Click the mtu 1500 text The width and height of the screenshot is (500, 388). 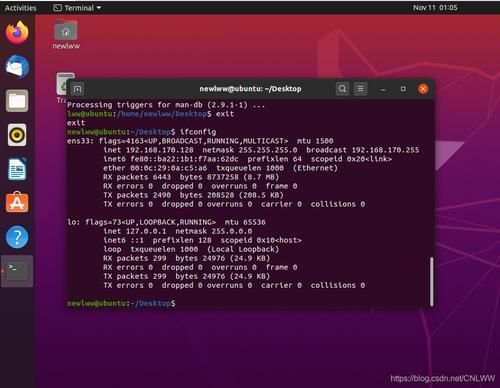pyautogui.click(x=315, y=141)
